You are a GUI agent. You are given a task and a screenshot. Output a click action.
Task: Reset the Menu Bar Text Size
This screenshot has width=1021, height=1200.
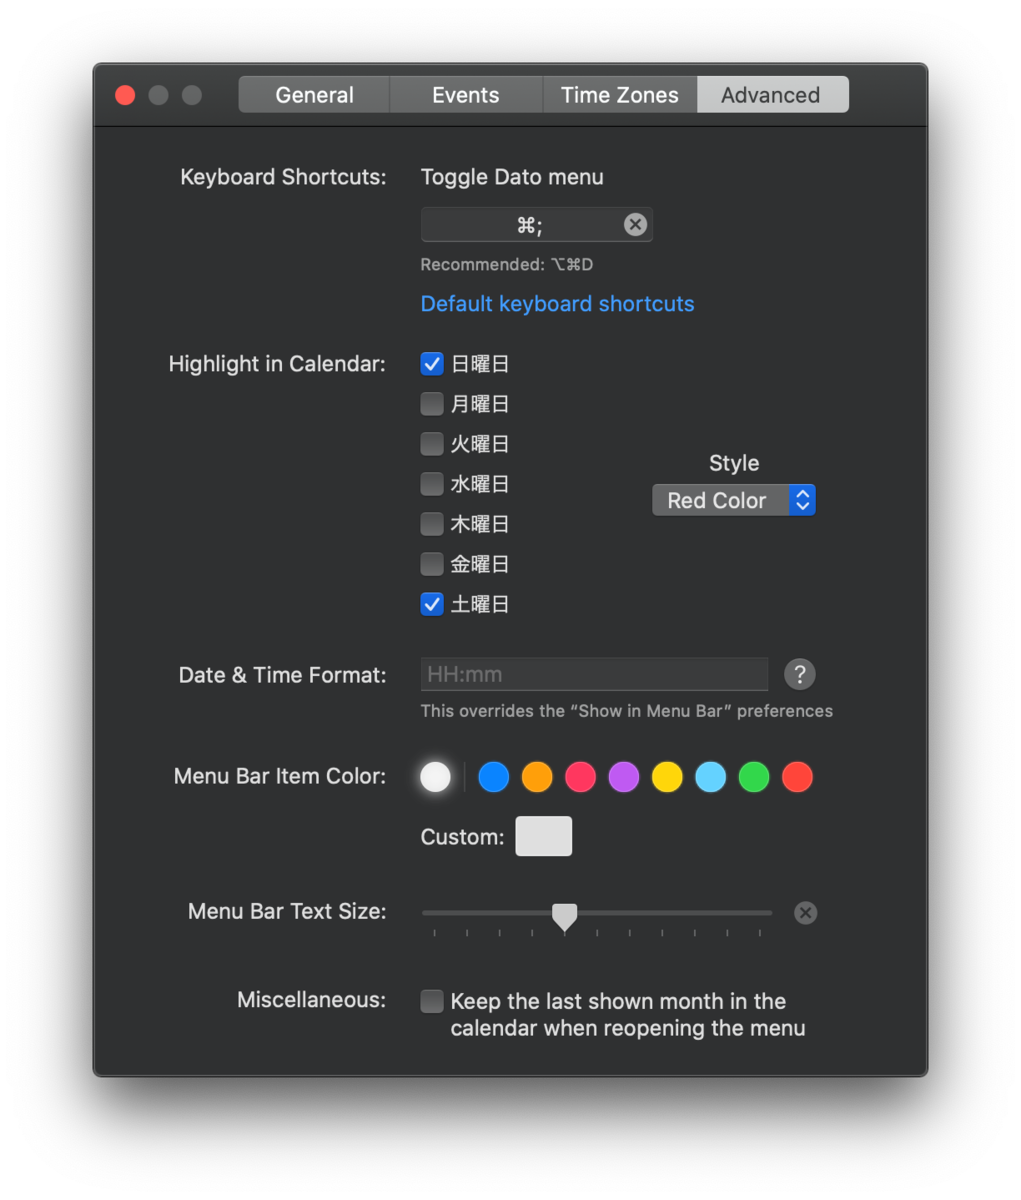click(805, 912)
